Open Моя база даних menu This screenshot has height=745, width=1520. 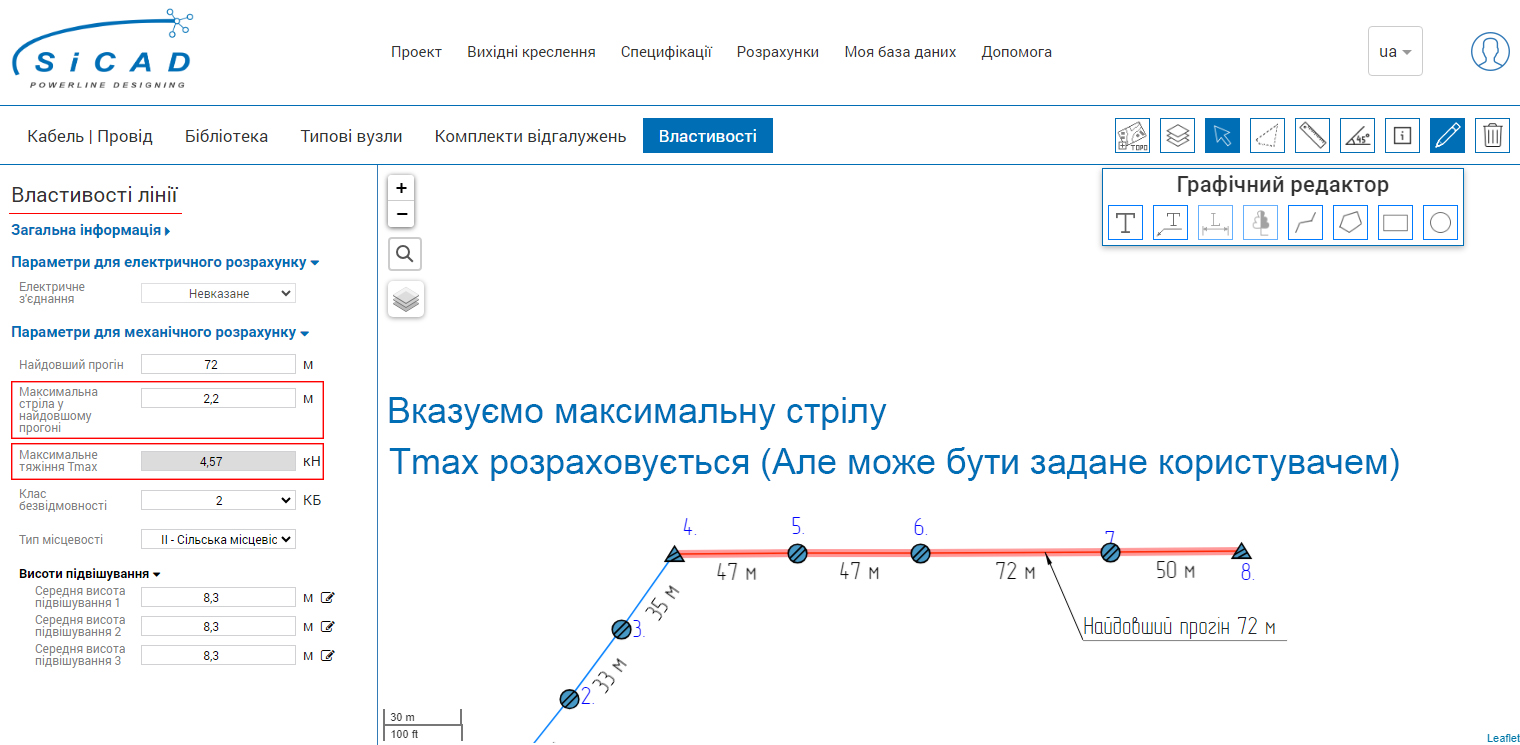click(x=900, y=52)
